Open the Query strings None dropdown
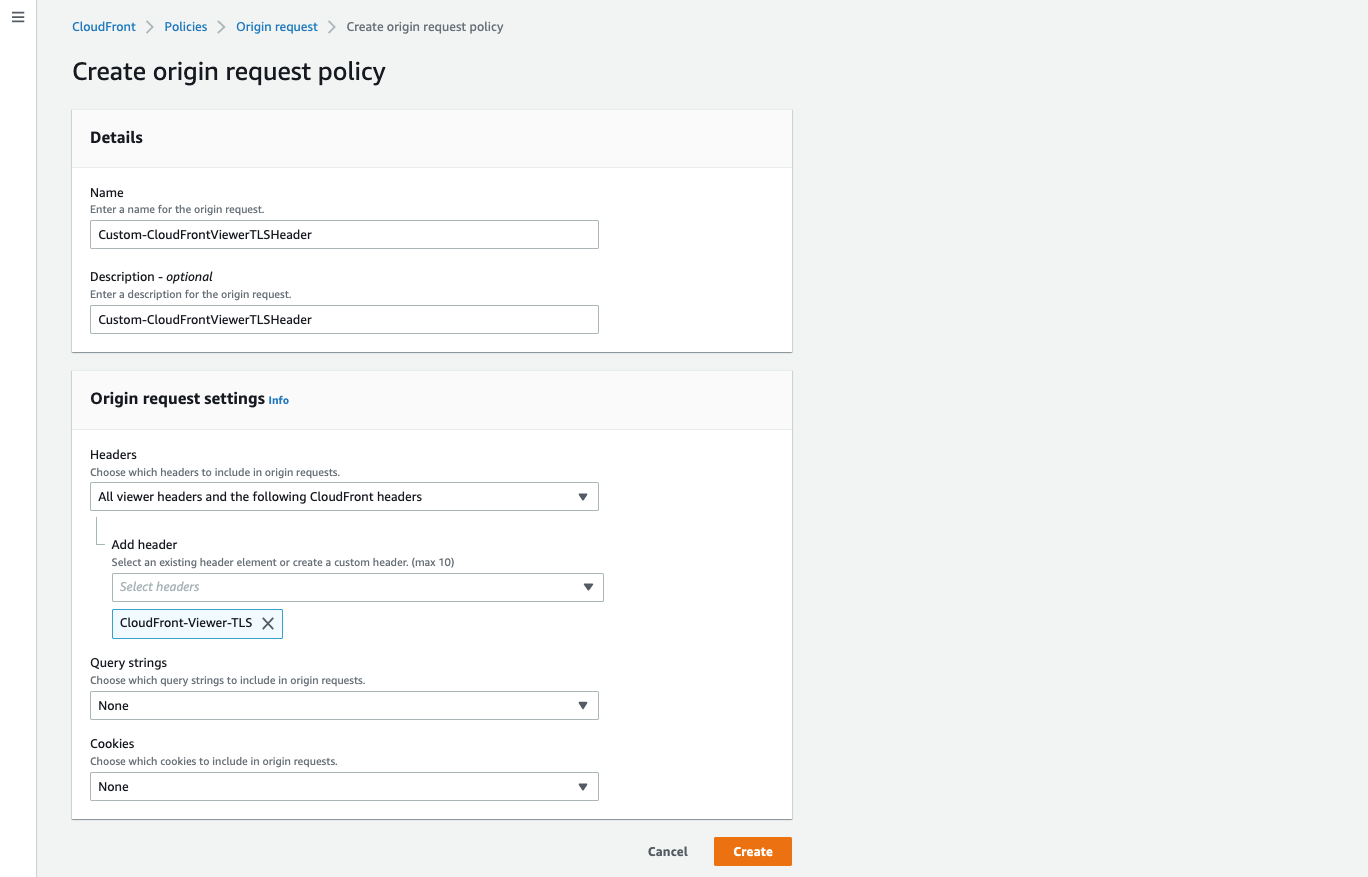Image resolution: width=1368 pixels, height=877 pixels. pos(344,705)
